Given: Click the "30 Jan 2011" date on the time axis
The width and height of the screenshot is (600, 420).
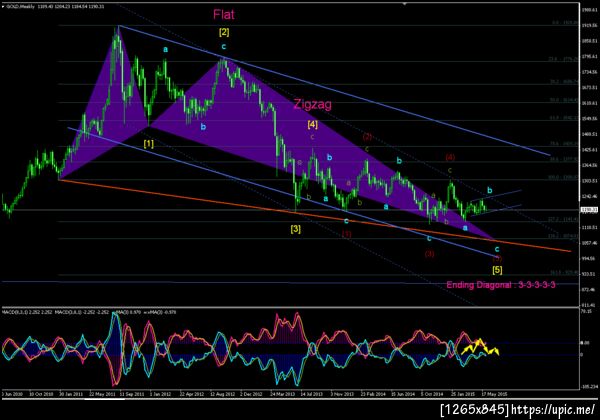Looking at the screenshot, I should (x=71, y=394).
